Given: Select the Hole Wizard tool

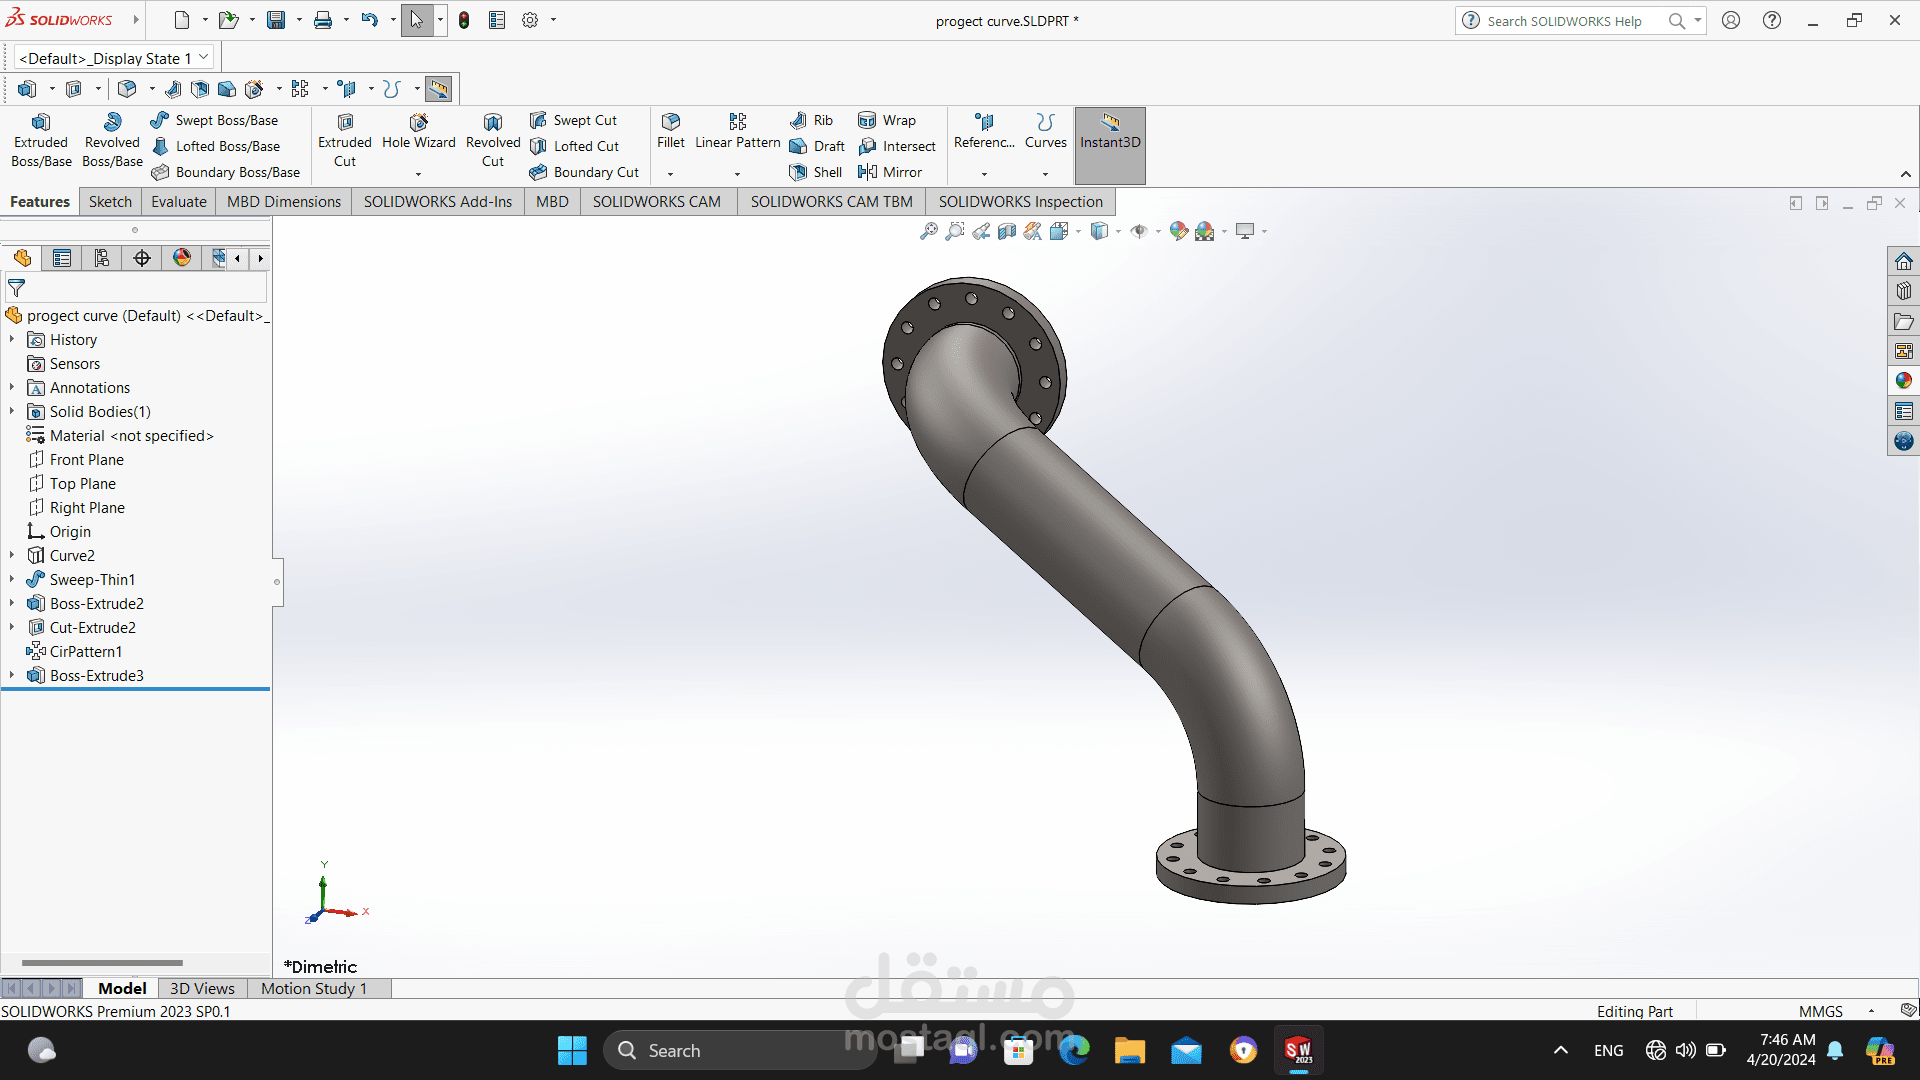Looking at the screenshot, I should point(418,131).
